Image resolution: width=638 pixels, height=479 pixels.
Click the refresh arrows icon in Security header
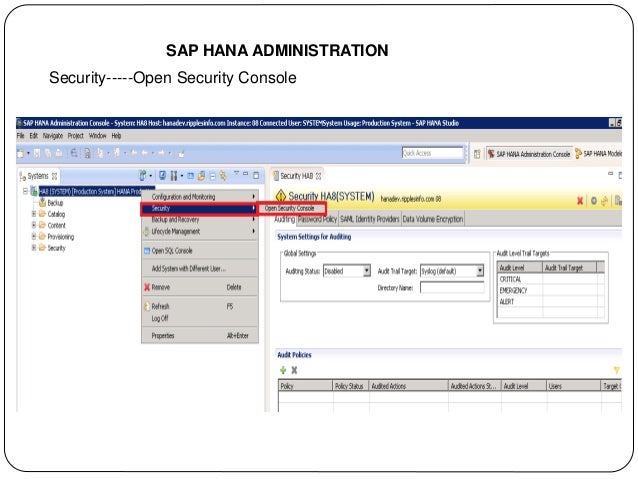[x=604, y=201]
